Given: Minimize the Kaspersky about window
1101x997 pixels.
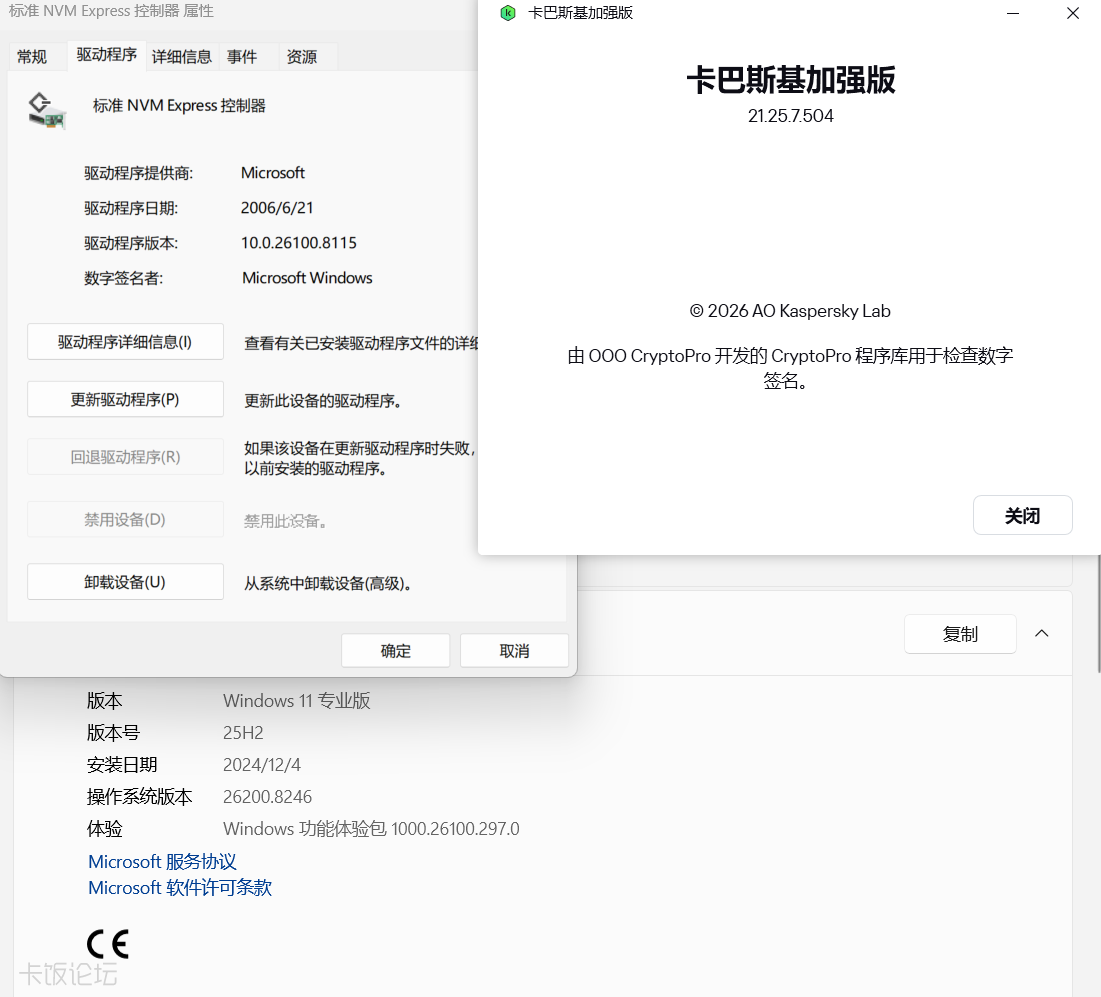Looking at the screenshot, I should (1013, 13).
